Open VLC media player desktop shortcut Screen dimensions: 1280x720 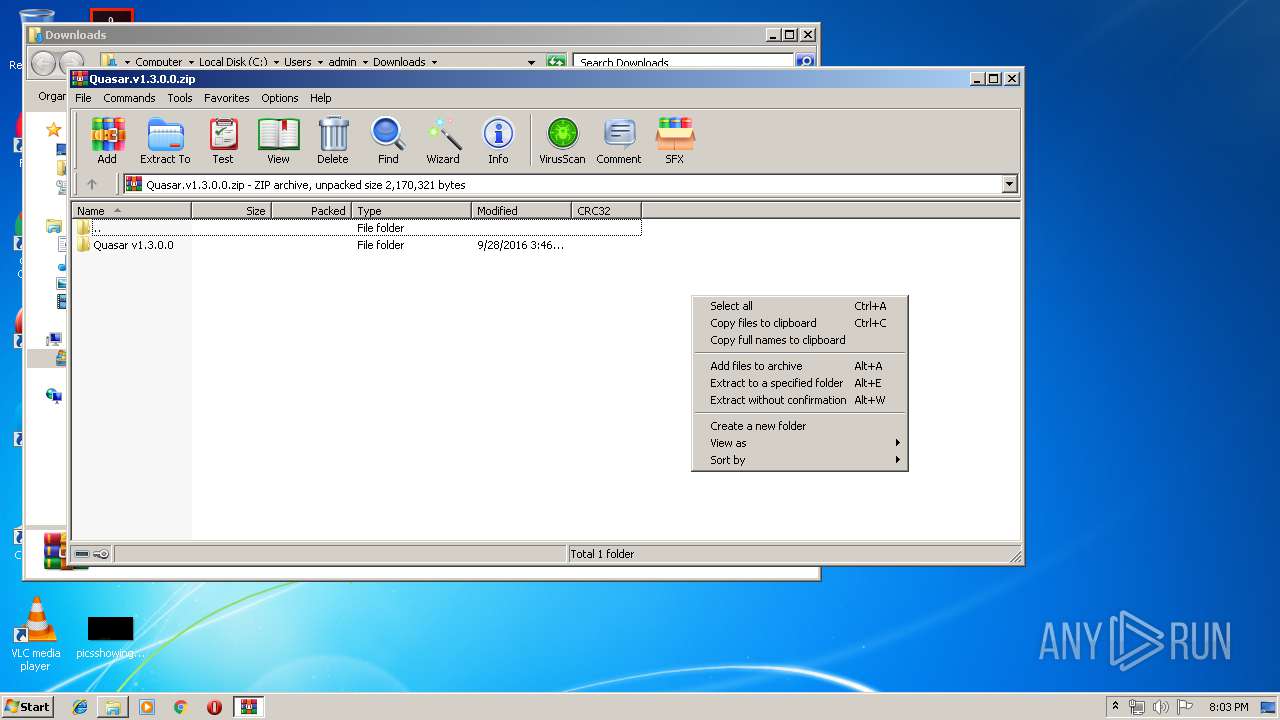(x=36, y=634)
